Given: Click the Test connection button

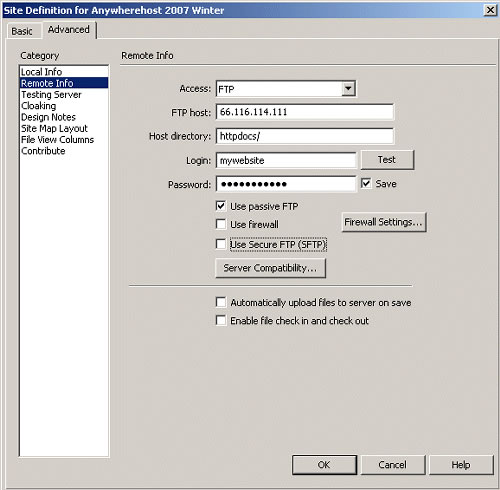Looking at the screenshot, I should pos(387,160).
